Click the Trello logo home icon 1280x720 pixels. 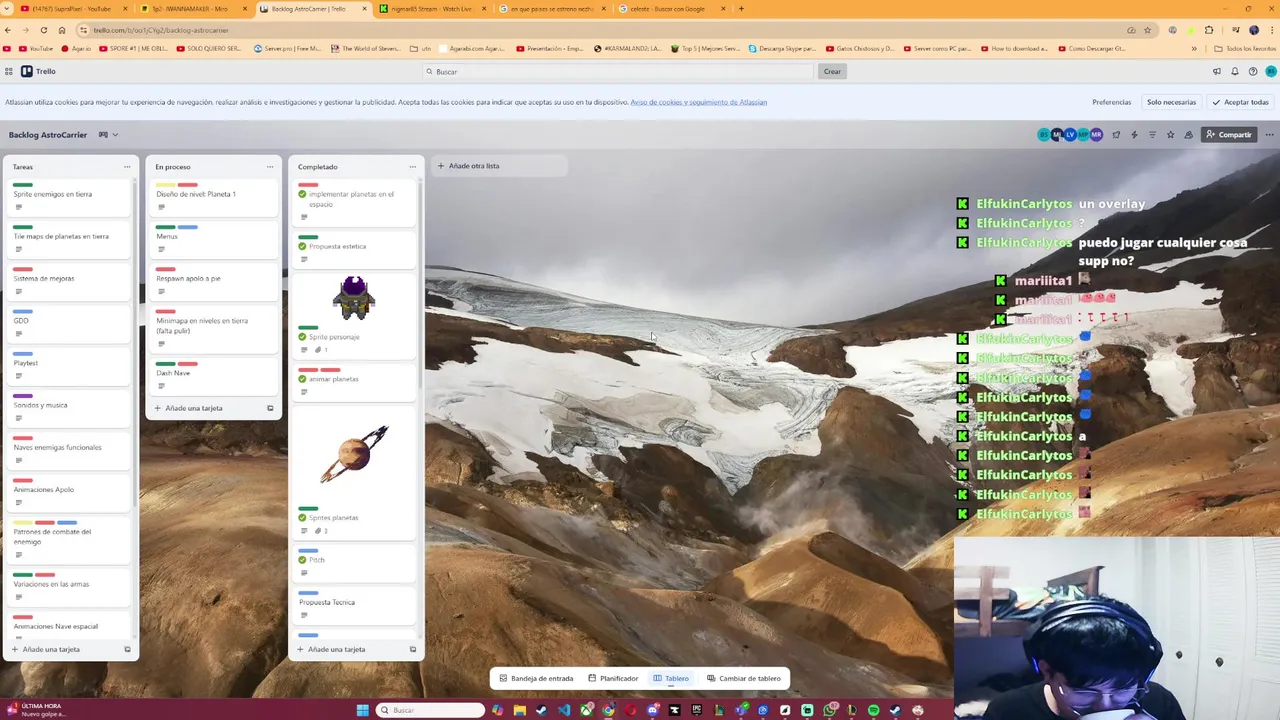click(x=39, y=71)
